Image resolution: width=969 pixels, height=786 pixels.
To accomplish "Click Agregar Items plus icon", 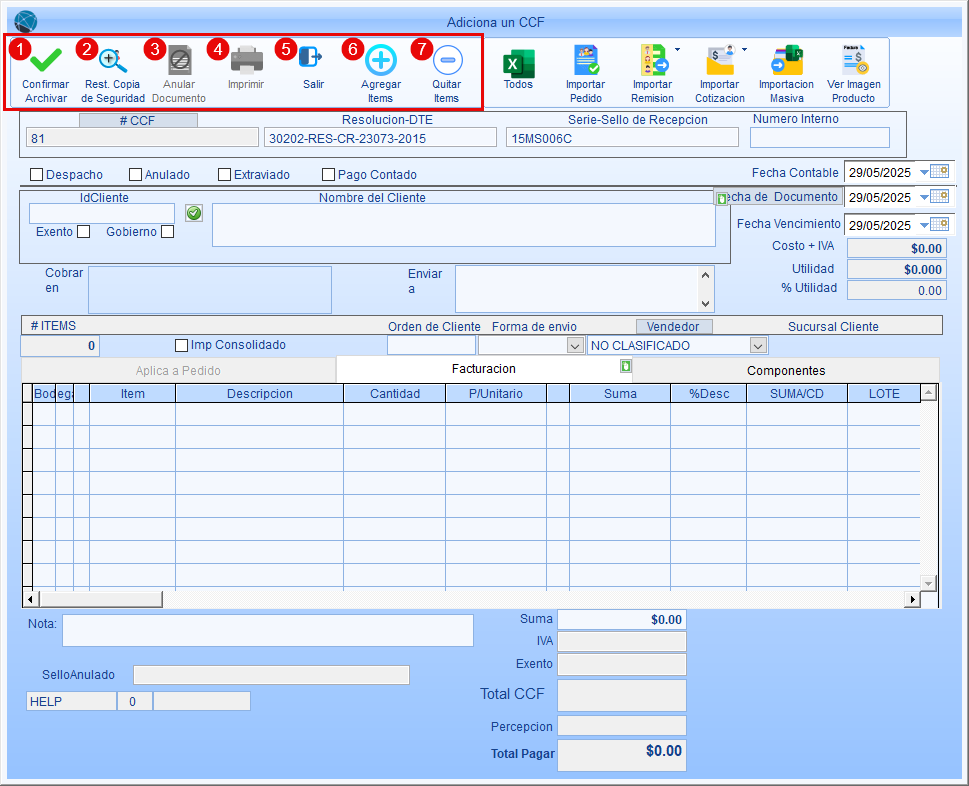I will point(381,60).
